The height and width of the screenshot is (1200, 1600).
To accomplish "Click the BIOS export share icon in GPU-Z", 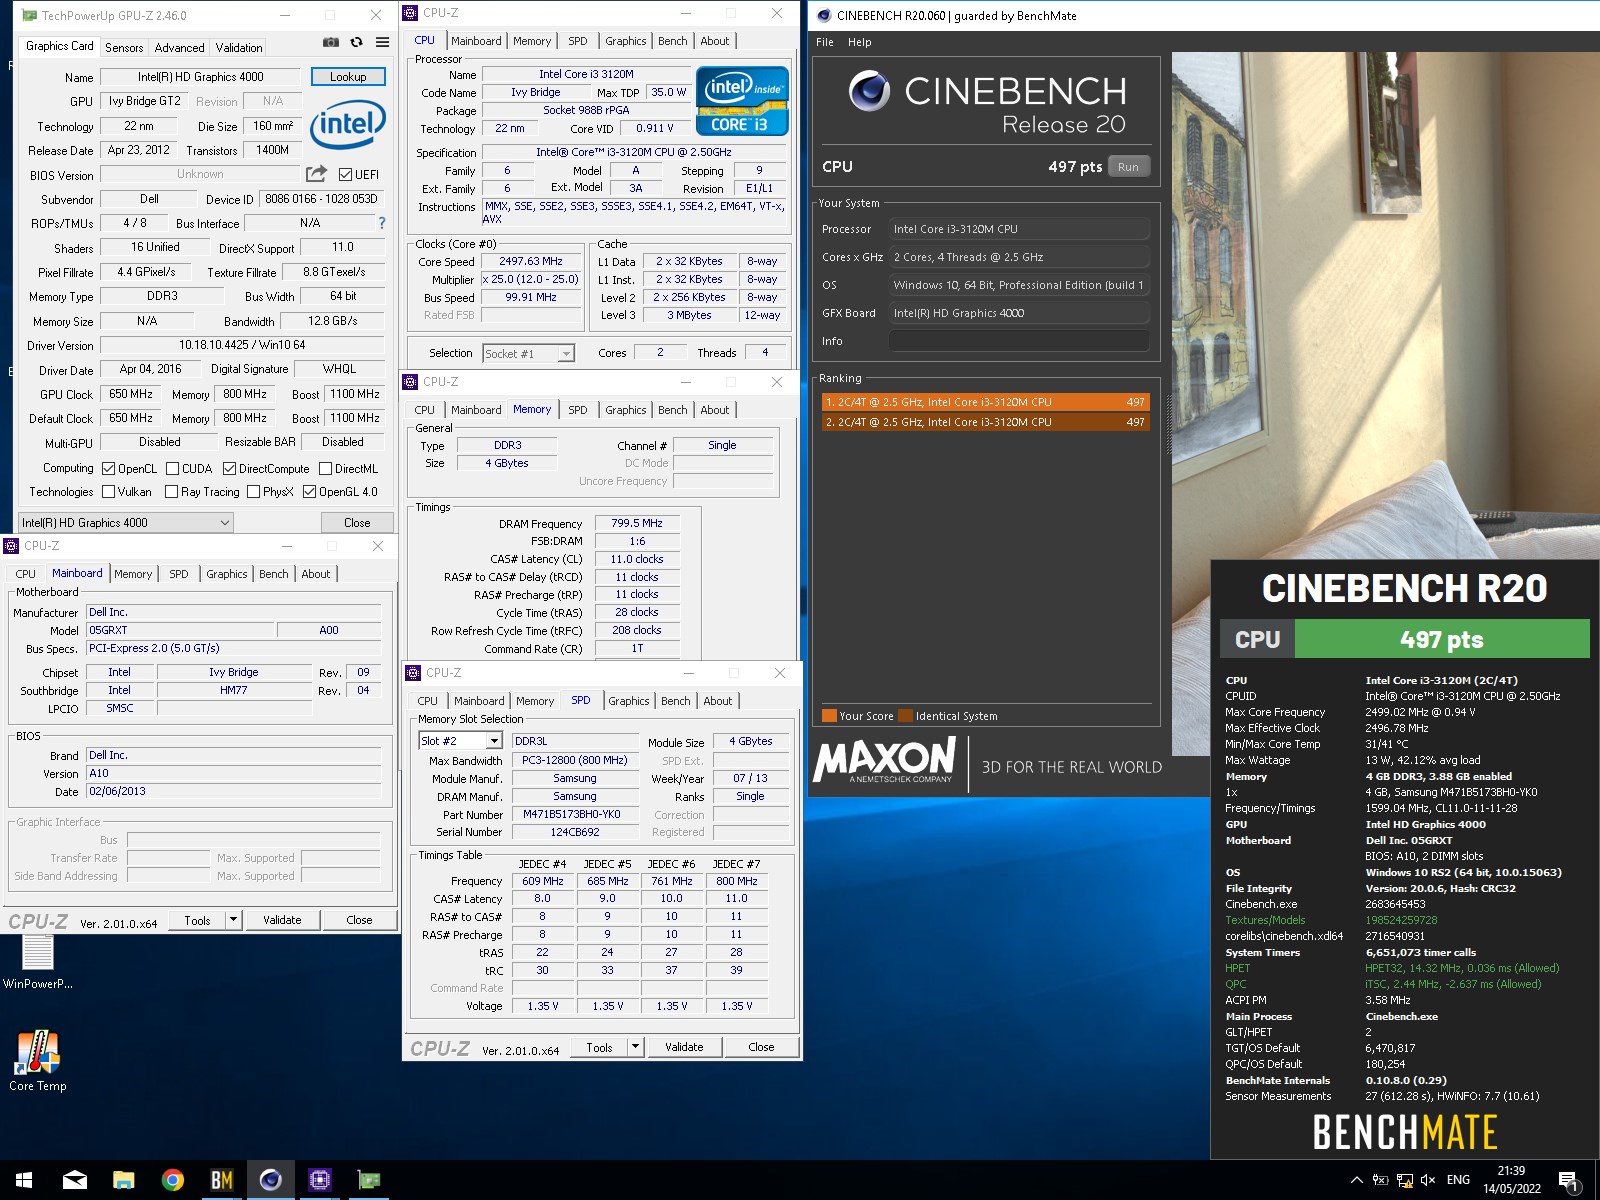I will click(316, 174).
